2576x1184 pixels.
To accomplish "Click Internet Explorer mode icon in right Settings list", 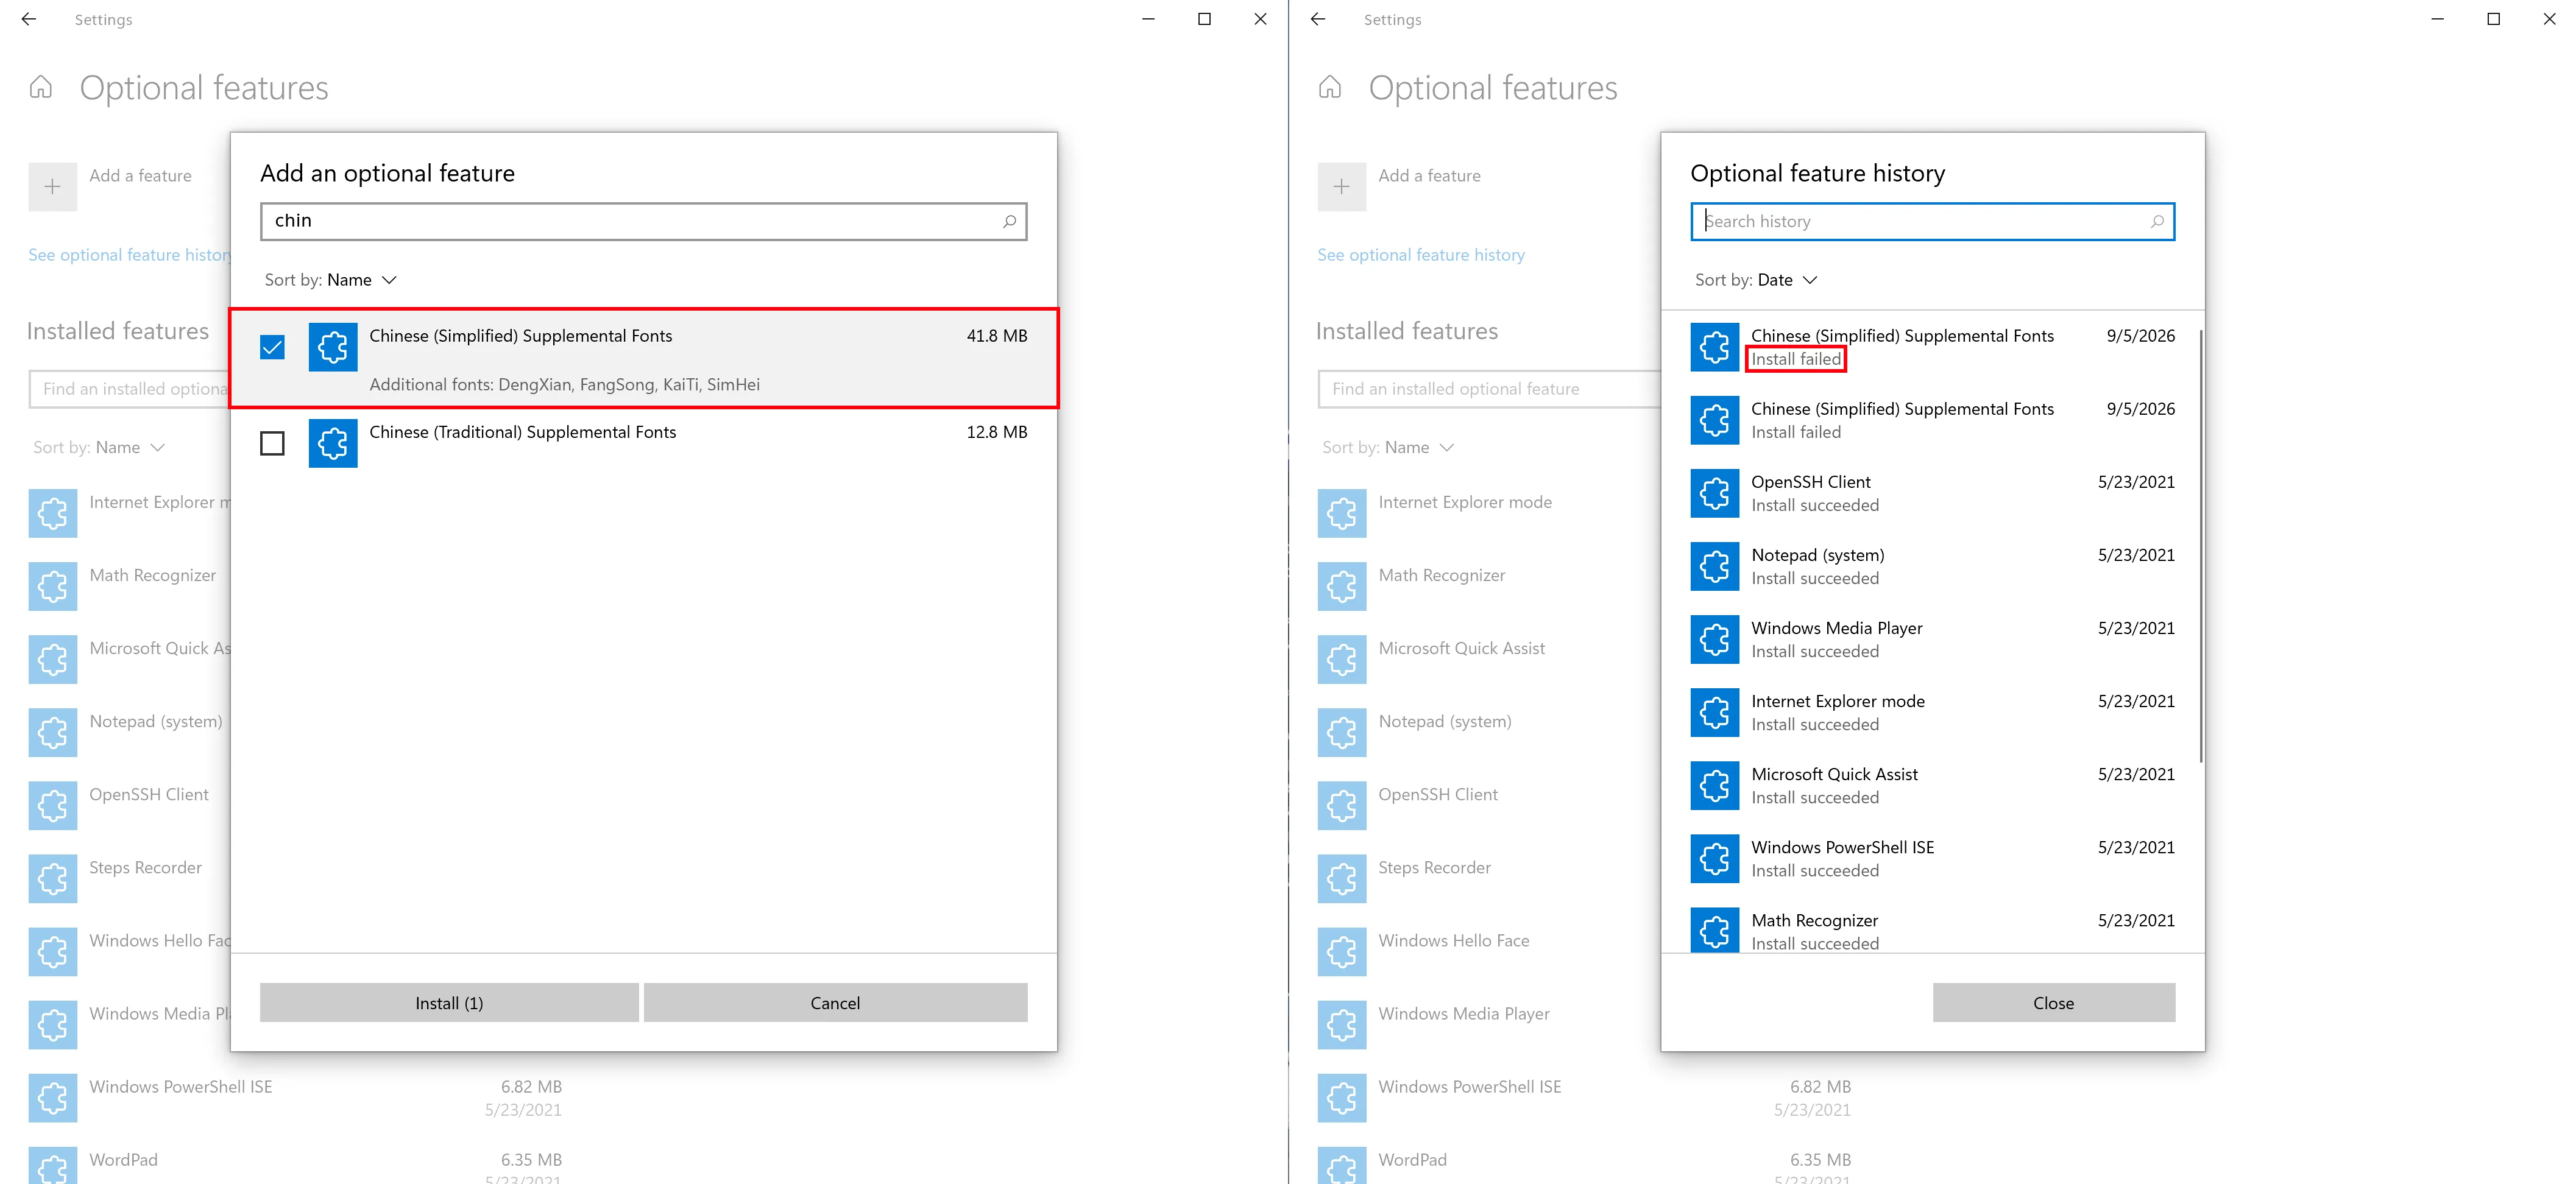I will [x=1342, y=513].
